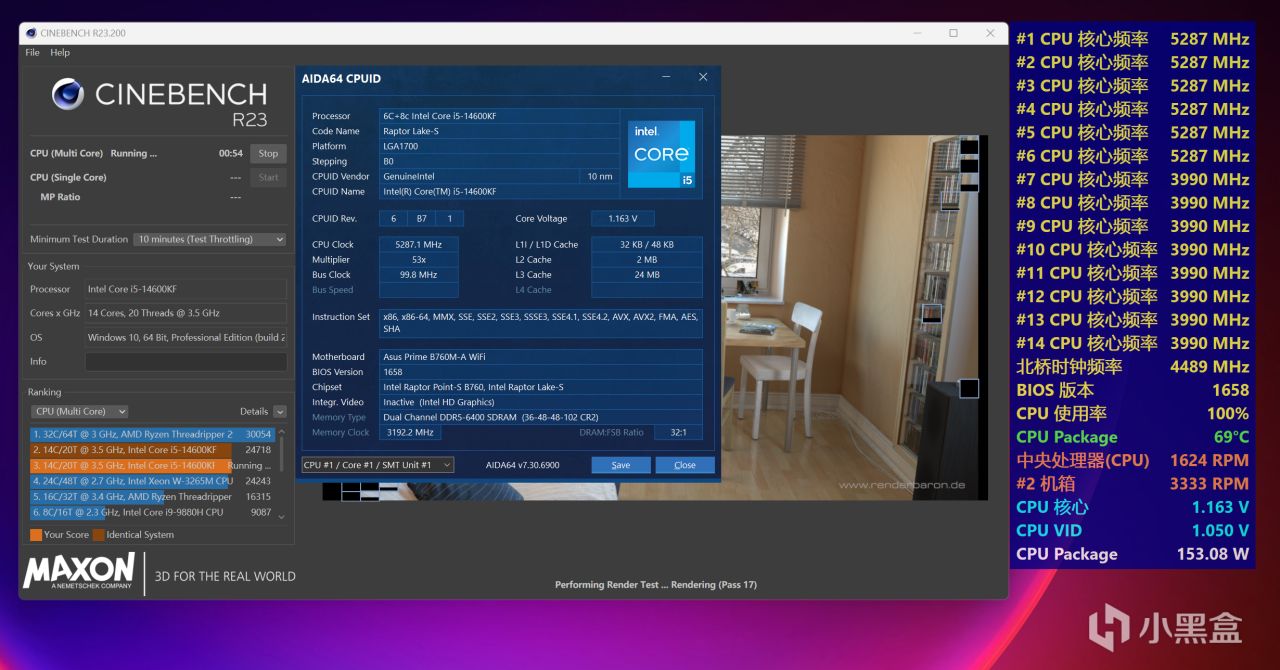Minimize the Cinebench R23 window
Viewport: 1280px width, 670px height.
[916, 33]
